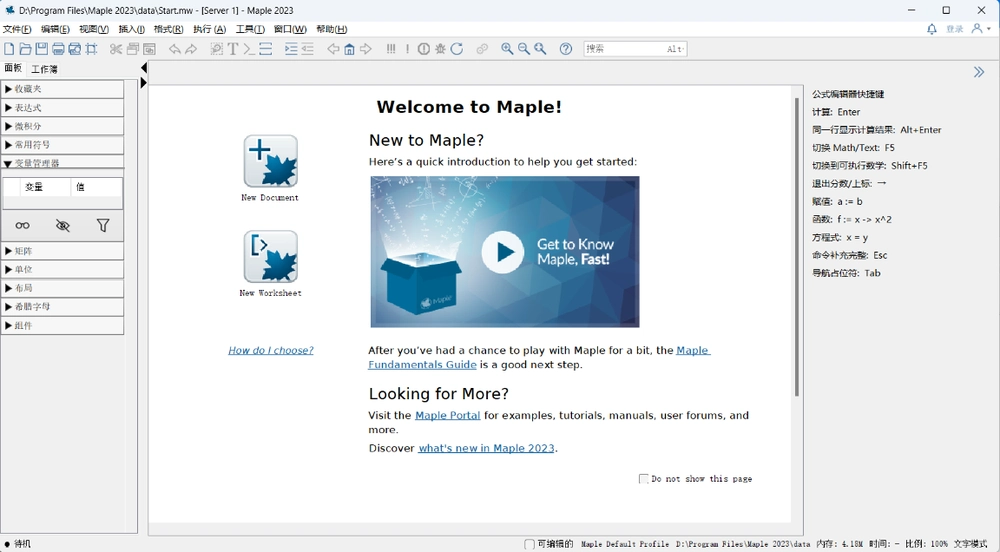Zoom in with the magnifier plus icon
Image resolution: width=1000 pixels, height=552 pixels.
507,49
